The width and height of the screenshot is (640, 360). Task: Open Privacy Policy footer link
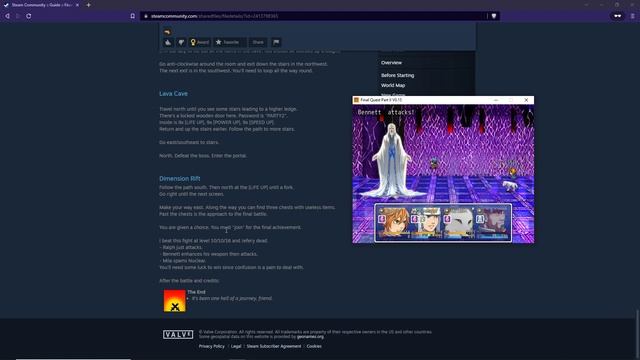(211, 346)
